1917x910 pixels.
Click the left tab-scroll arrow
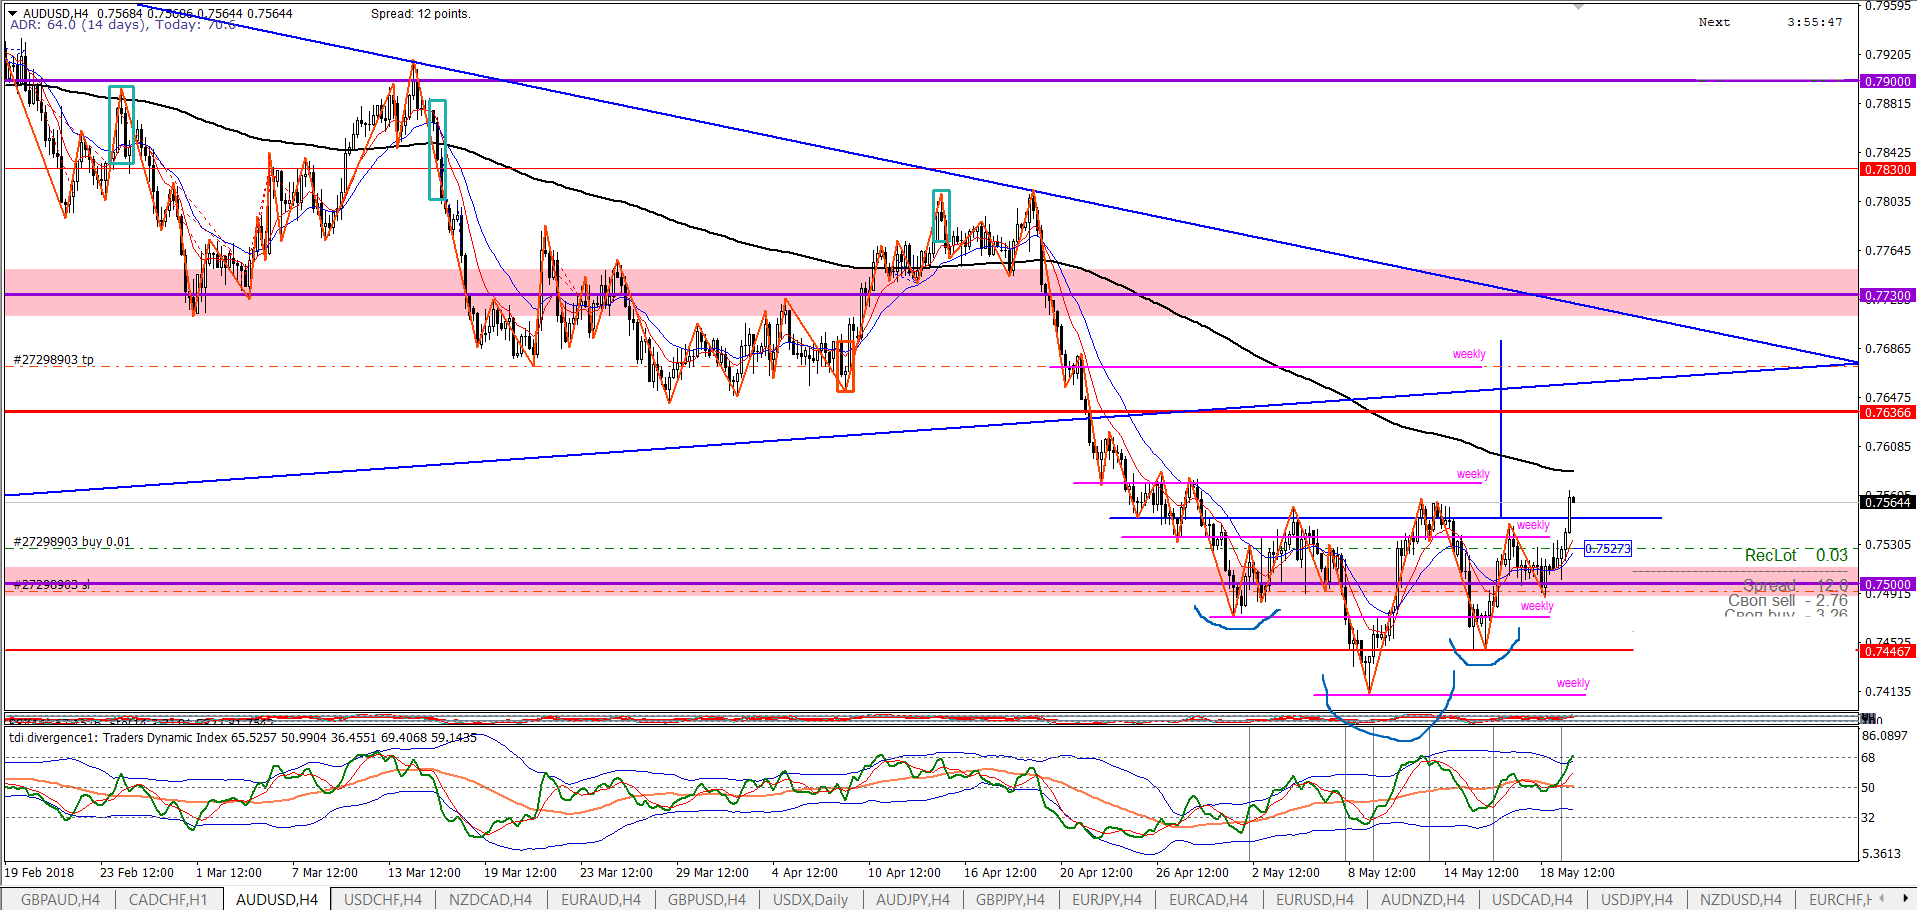click(x=1882, y=898)
